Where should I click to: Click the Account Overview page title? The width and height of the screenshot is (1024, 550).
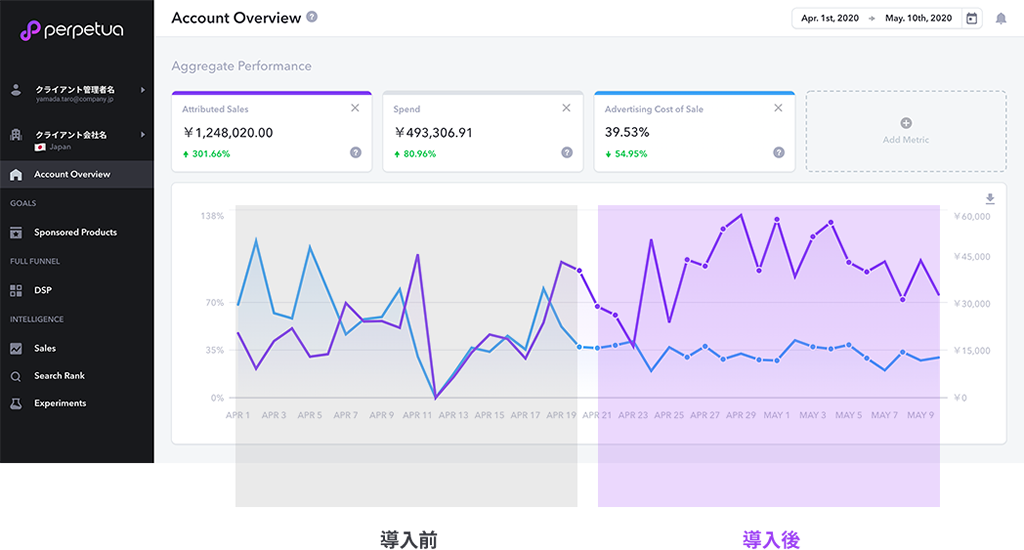pos(236,18)
